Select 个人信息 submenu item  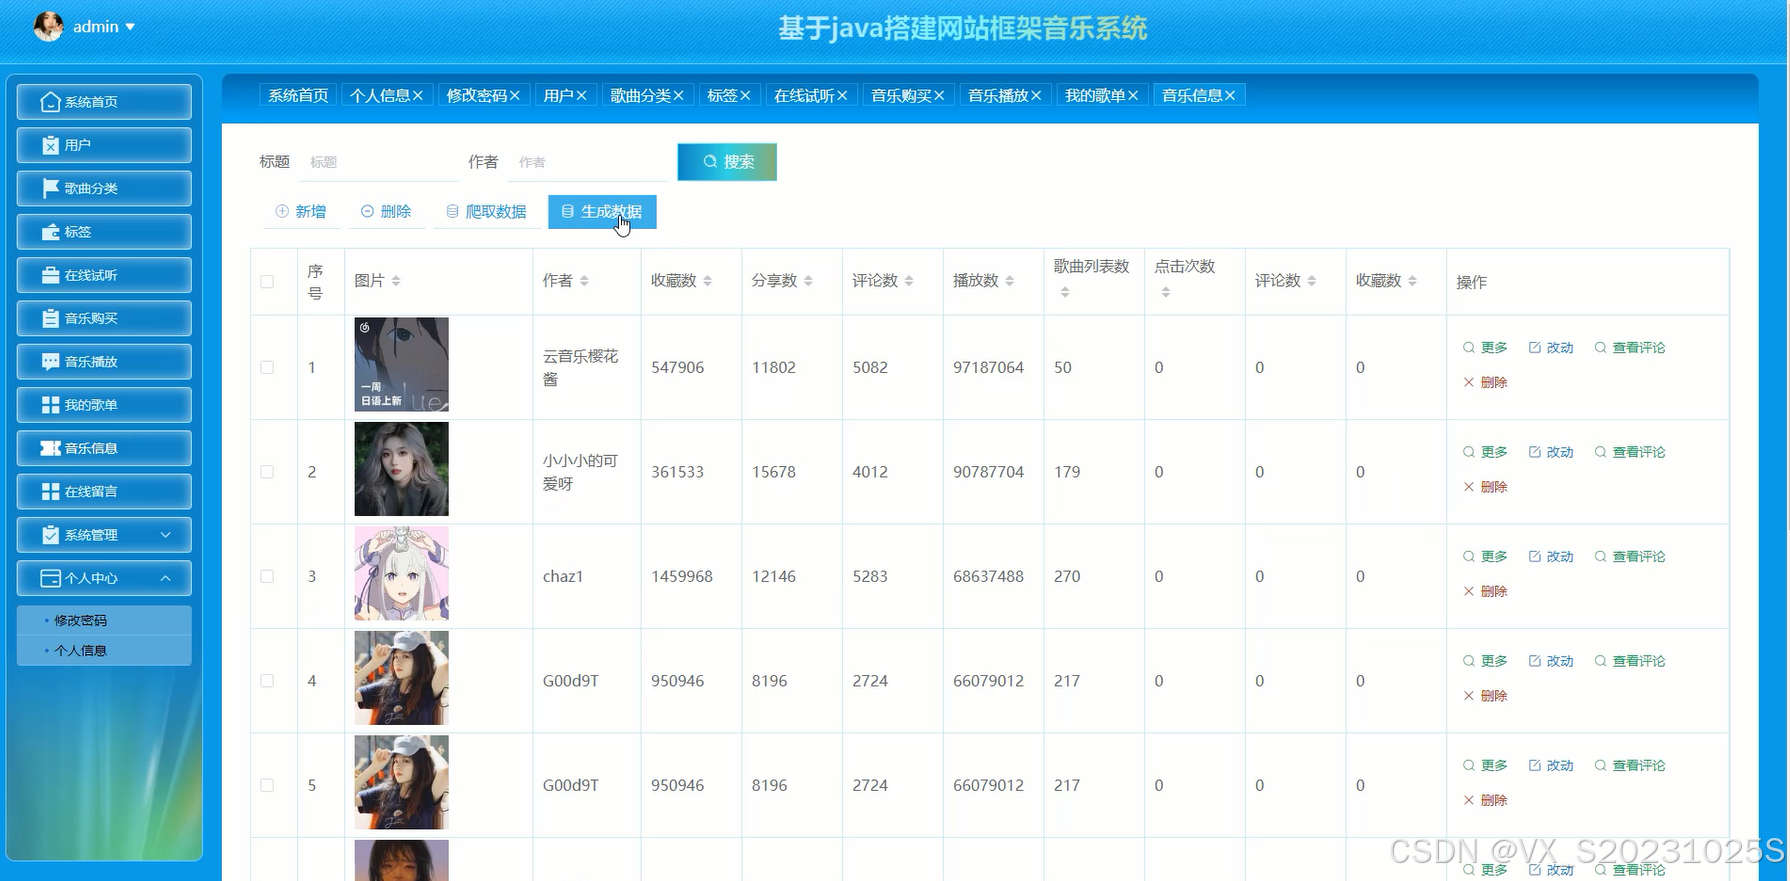coord(104,650)
